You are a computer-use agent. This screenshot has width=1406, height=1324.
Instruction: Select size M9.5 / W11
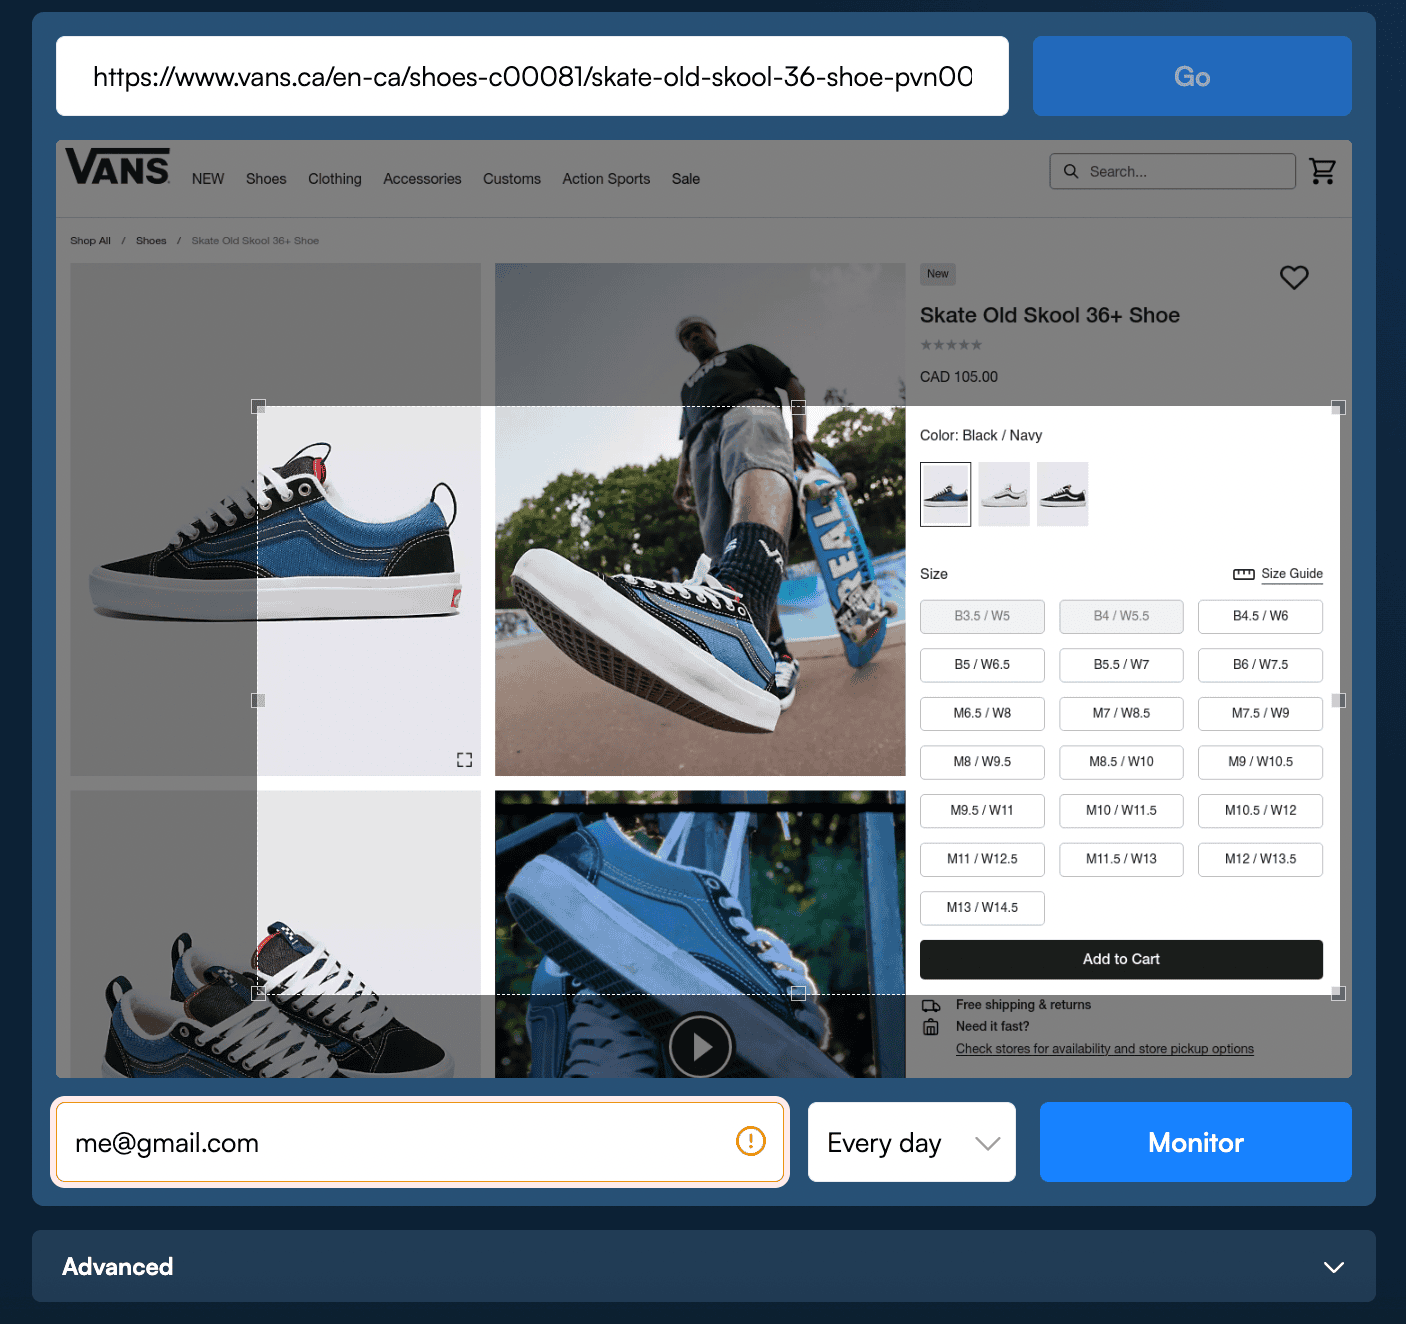click(982, 811)
